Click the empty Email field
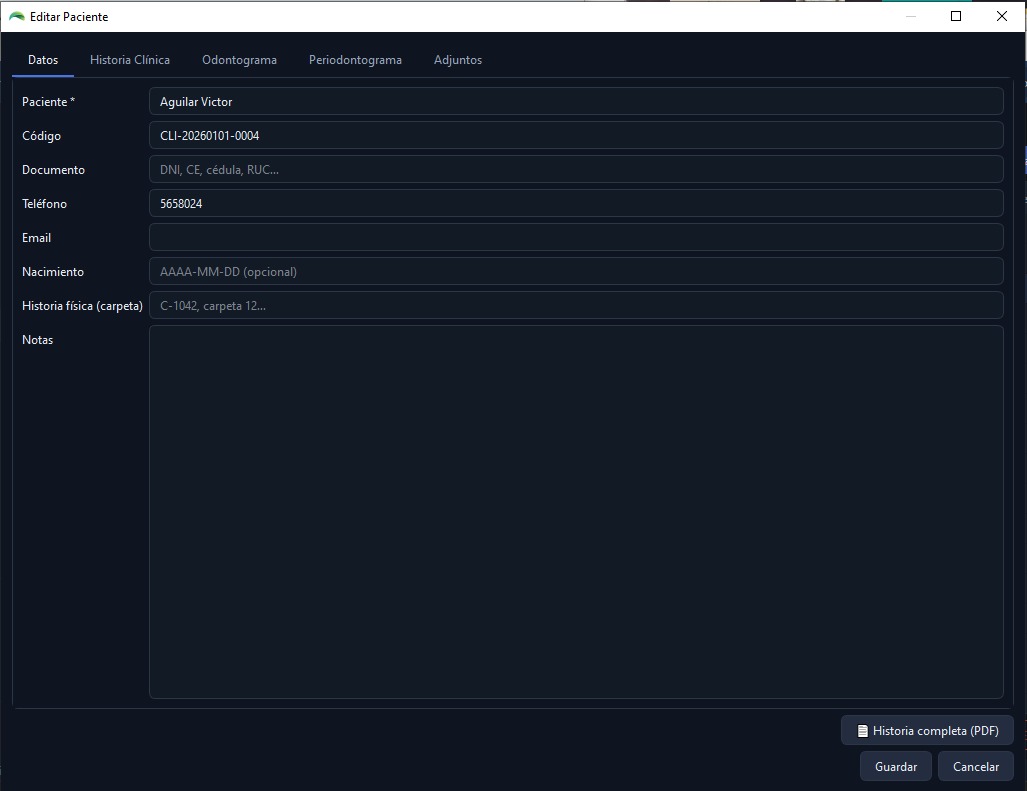 (576, 238)
